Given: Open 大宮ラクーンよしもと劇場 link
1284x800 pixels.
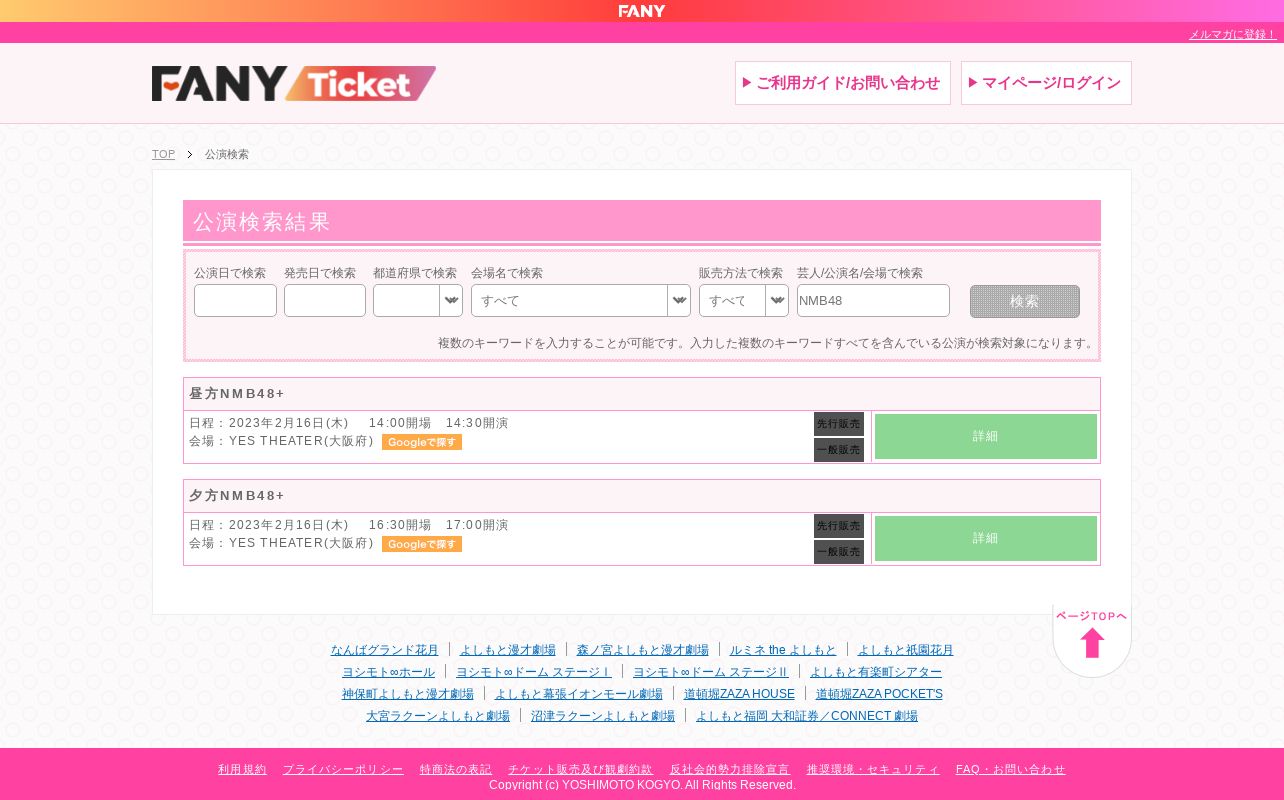Looking at the screenshot, I should point(438,716).
